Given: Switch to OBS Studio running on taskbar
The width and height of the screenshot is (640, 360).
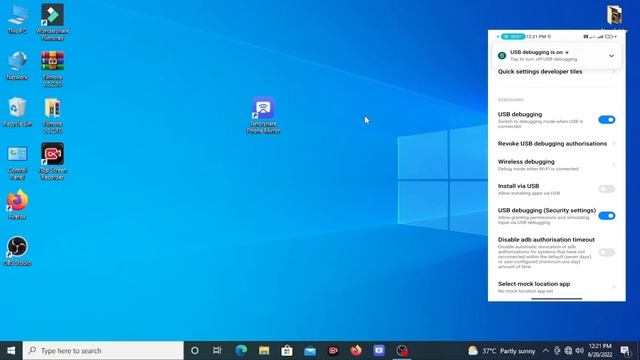Looking at the screenshot, I should (x=402, y=351).
